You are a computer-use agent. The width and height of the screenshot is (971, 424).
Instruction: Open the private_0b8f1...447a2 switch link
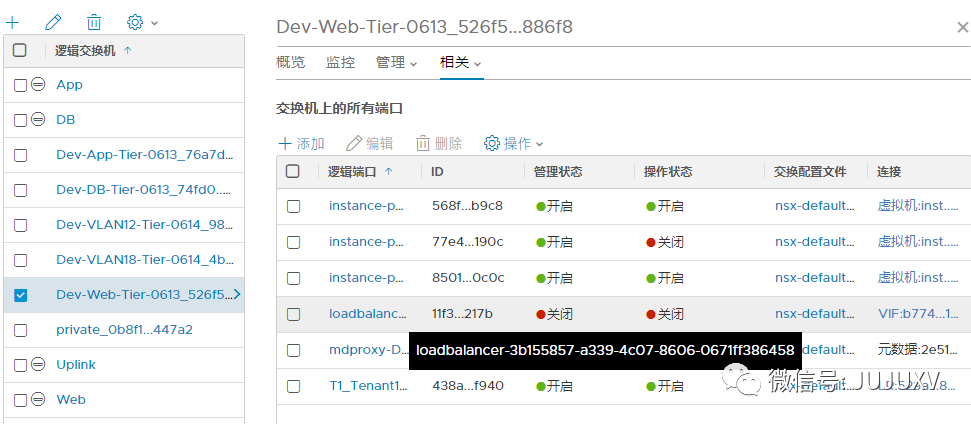124,329
